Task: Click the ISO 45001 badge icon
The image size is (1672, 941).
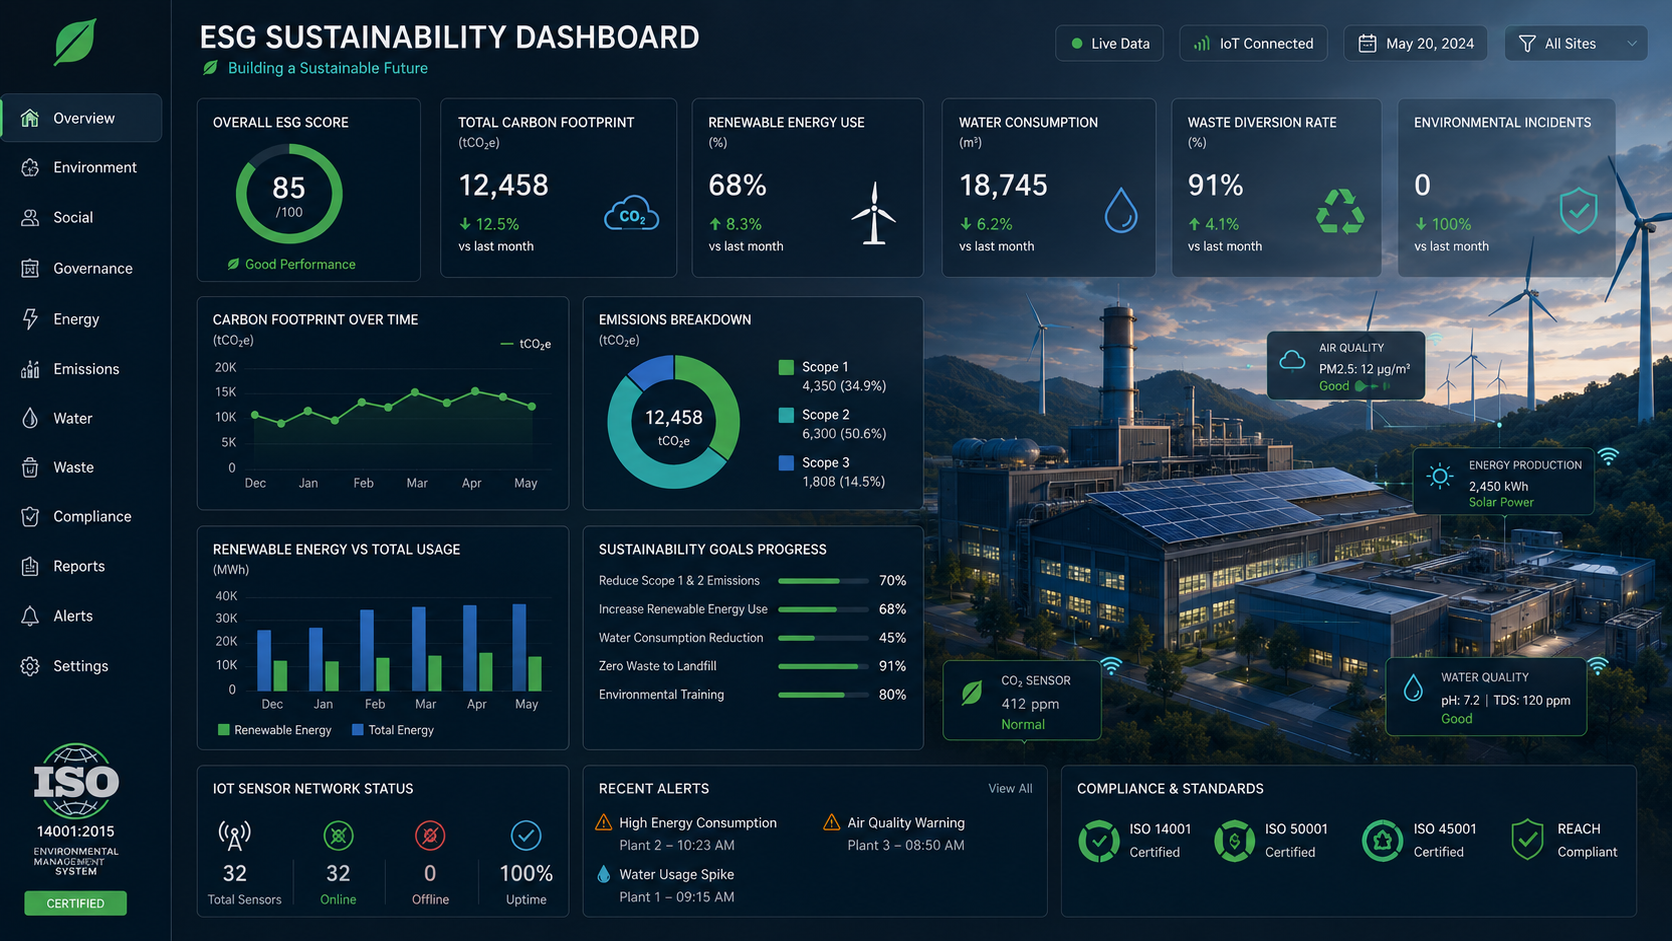Action: pos(1382,841)
